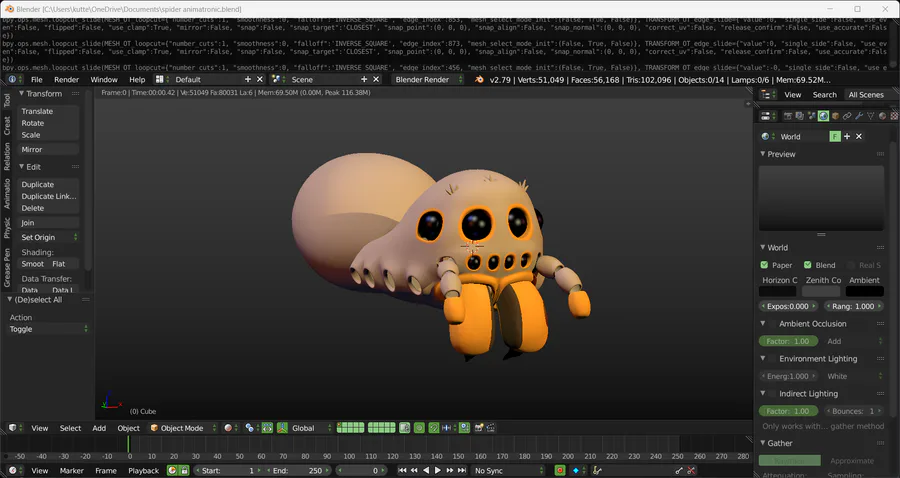
Task: Open the Object properties cube icon
Action: pyautogui.click(x=836, y=116)
